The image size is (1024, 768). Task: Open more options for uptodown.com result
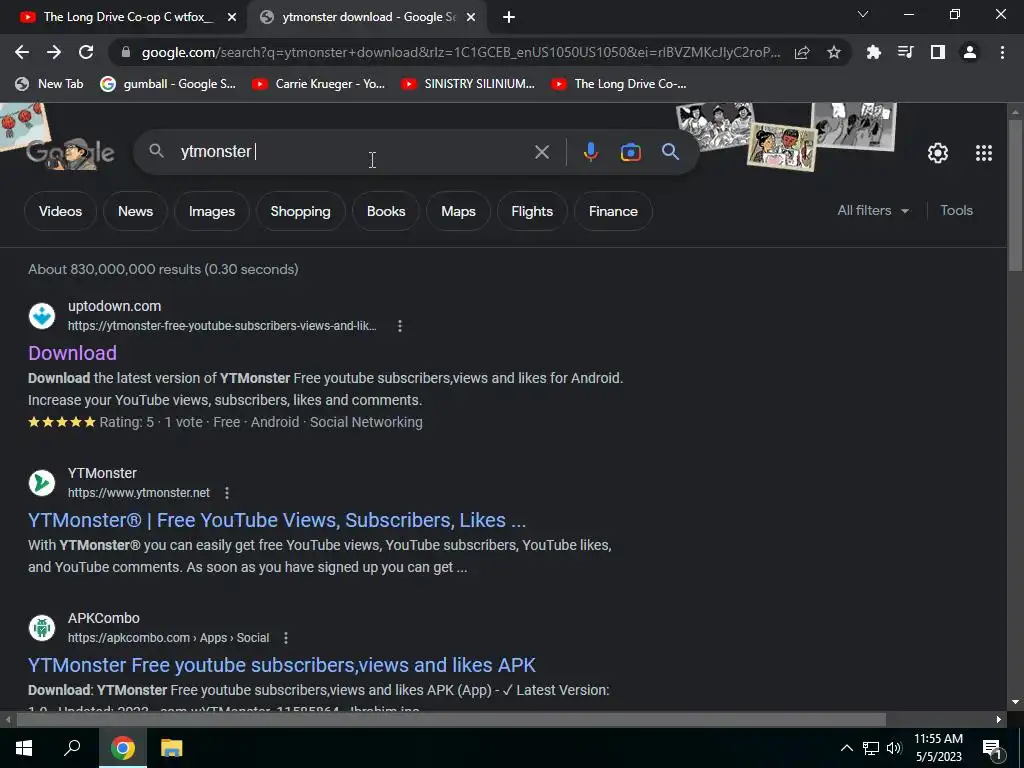pos(400,326)
